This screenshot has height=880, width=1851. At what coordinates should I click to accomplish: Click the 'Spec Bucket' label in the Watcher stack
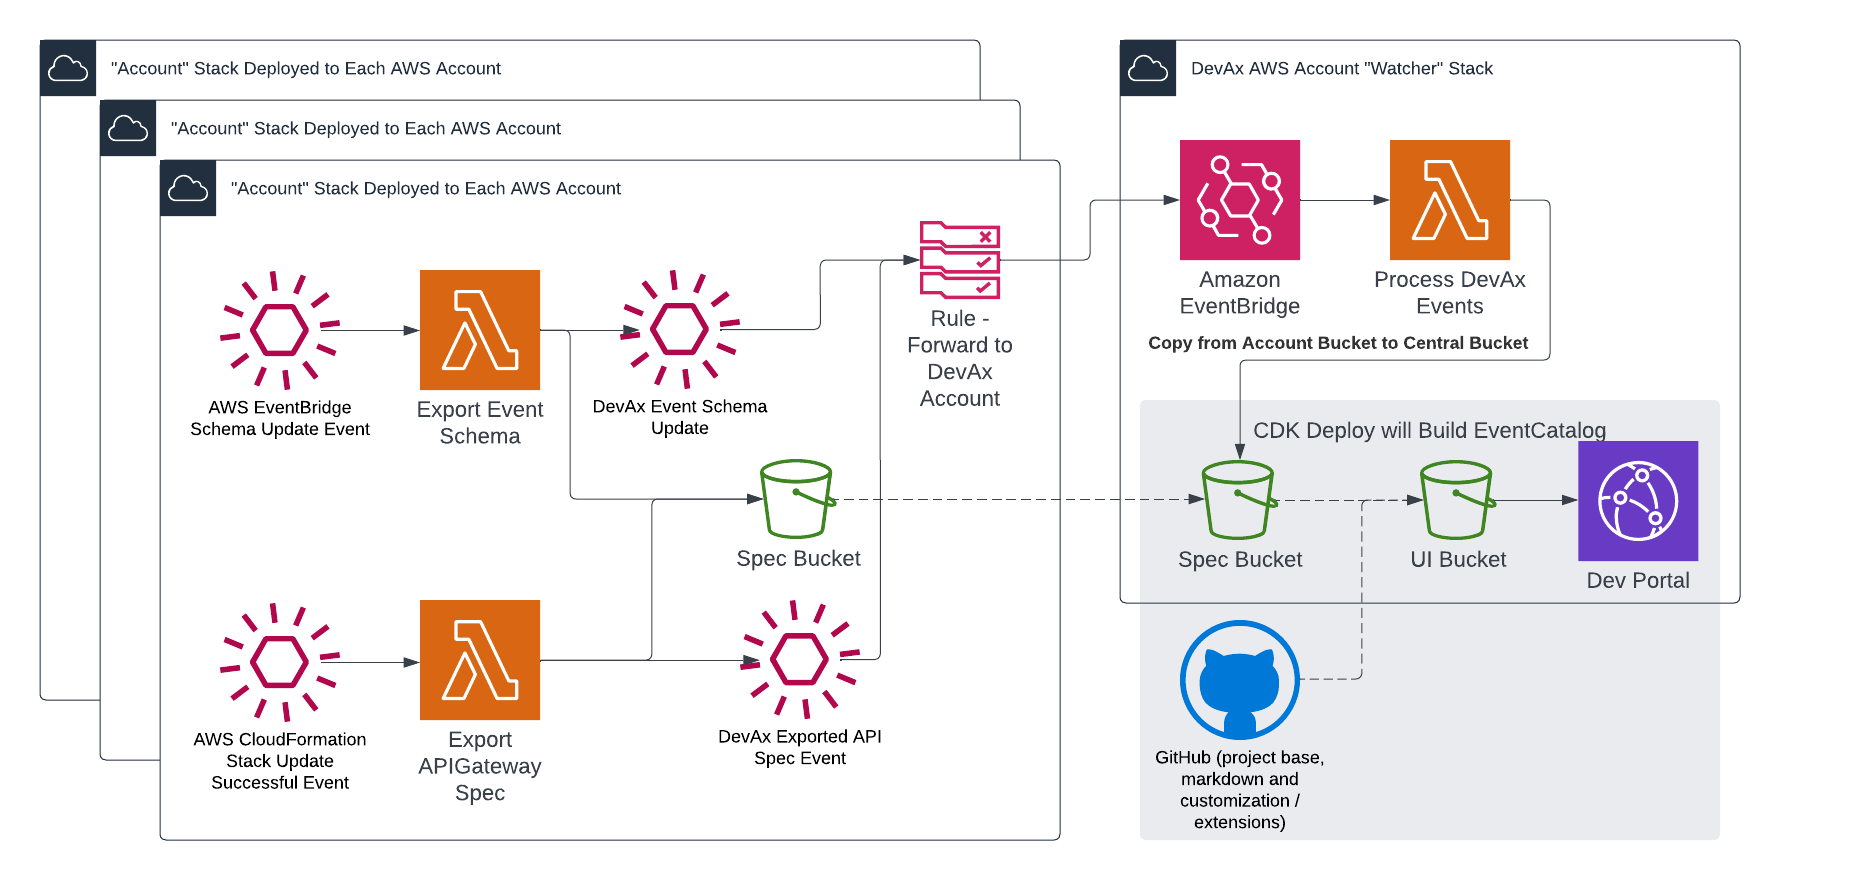(x=1240, y=559)
